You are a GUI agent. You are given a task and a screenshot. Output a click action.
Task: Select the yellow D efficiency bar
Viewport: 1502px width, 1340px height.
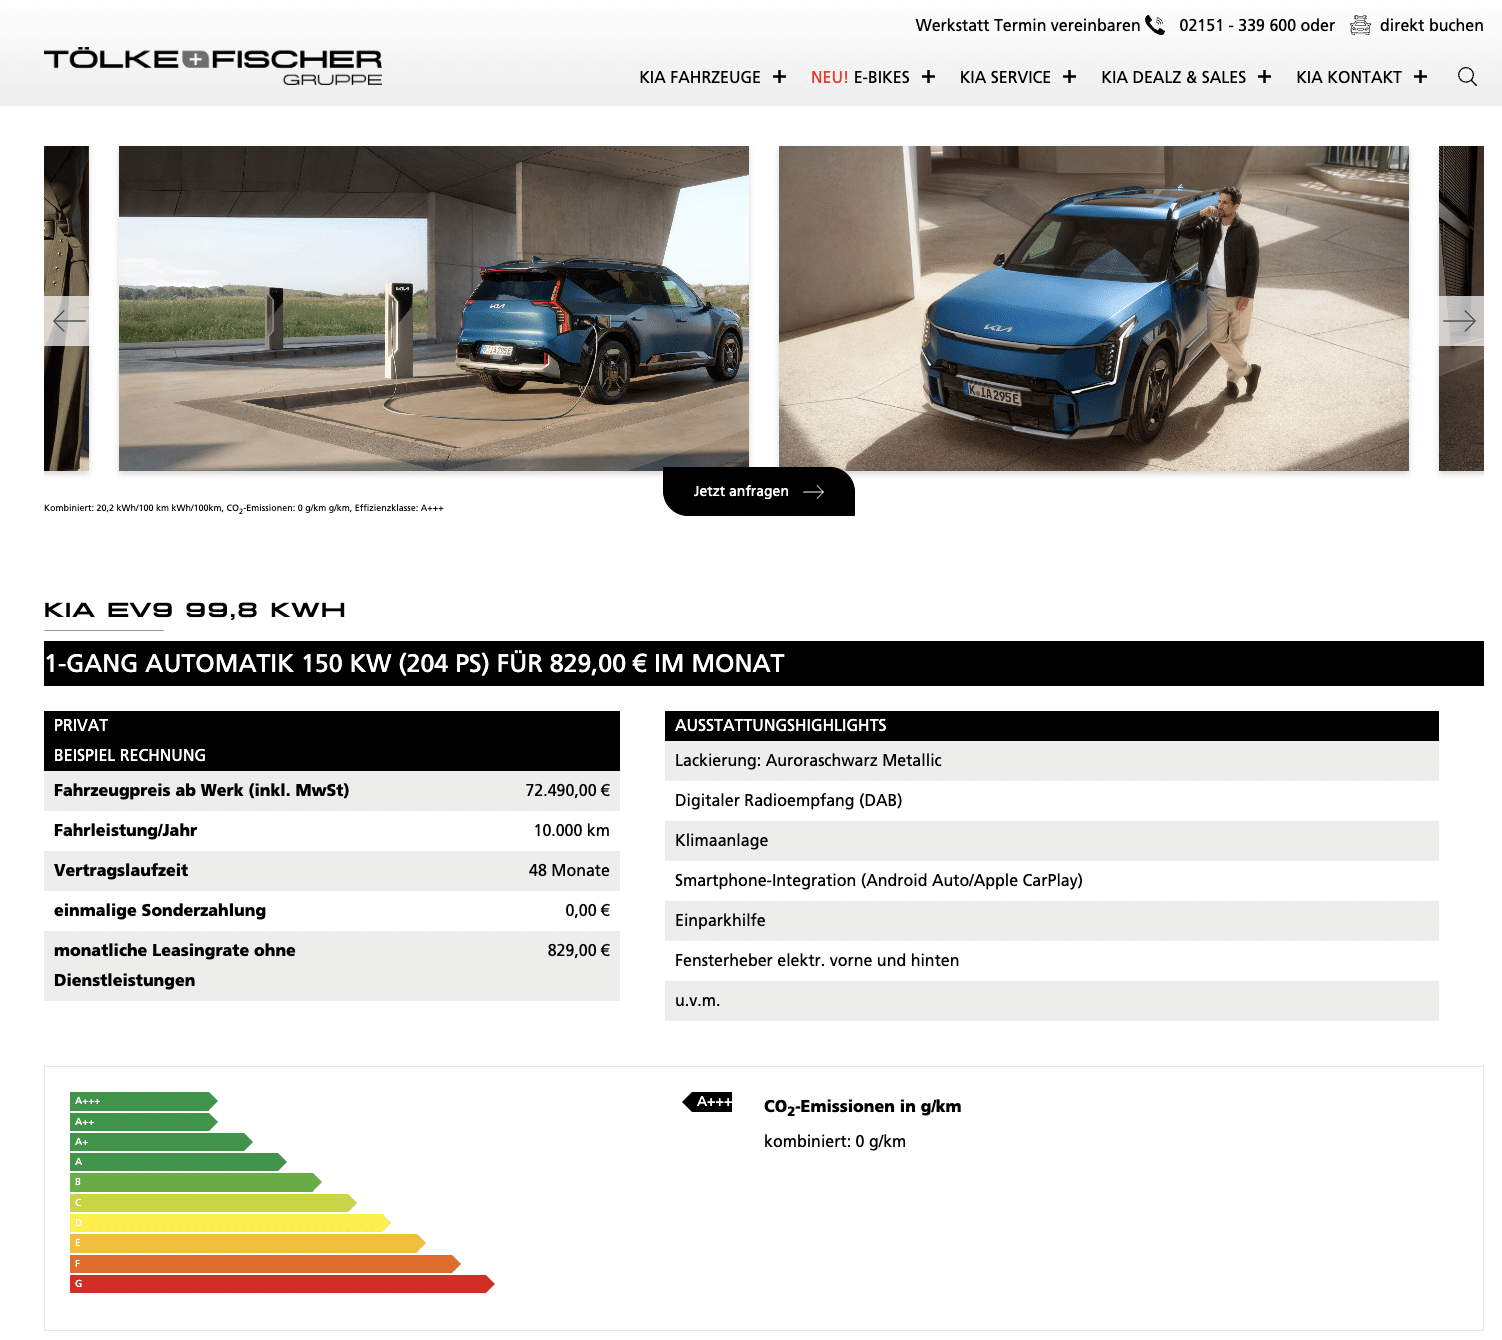pos(230,1223)
